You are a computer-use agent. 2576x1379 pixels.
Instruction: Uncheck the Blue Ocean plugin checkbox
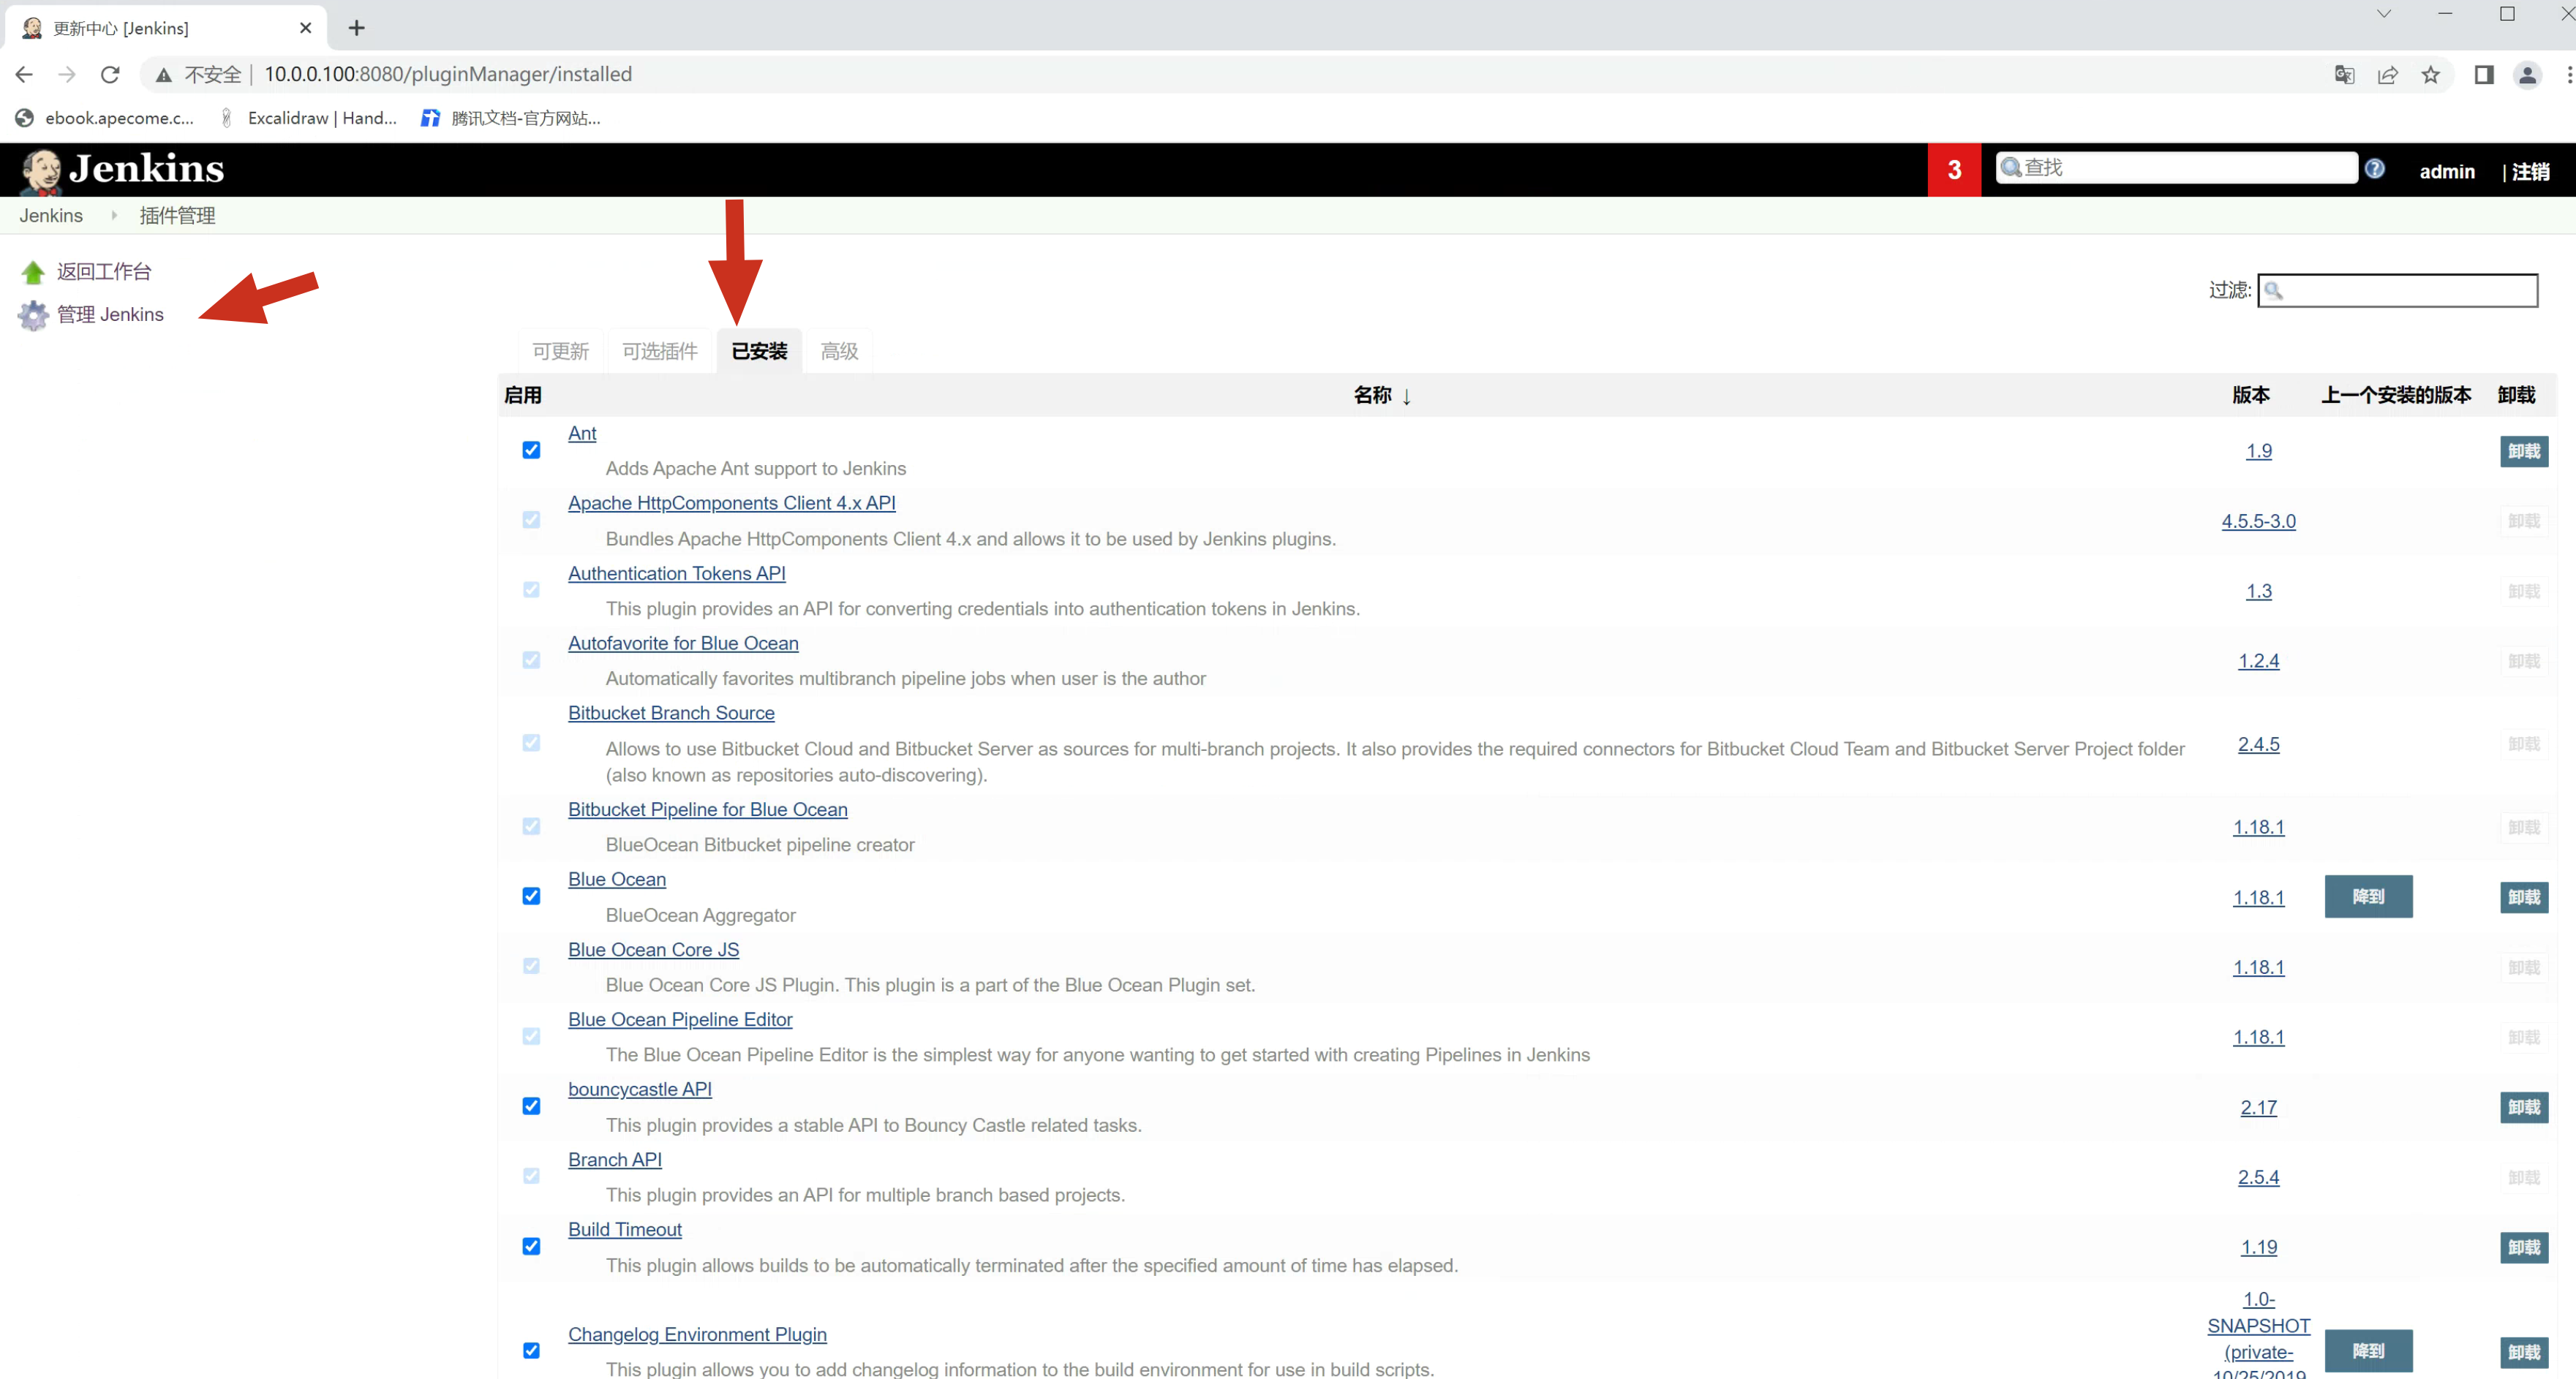pyautogui.click(x=531, y=896)
